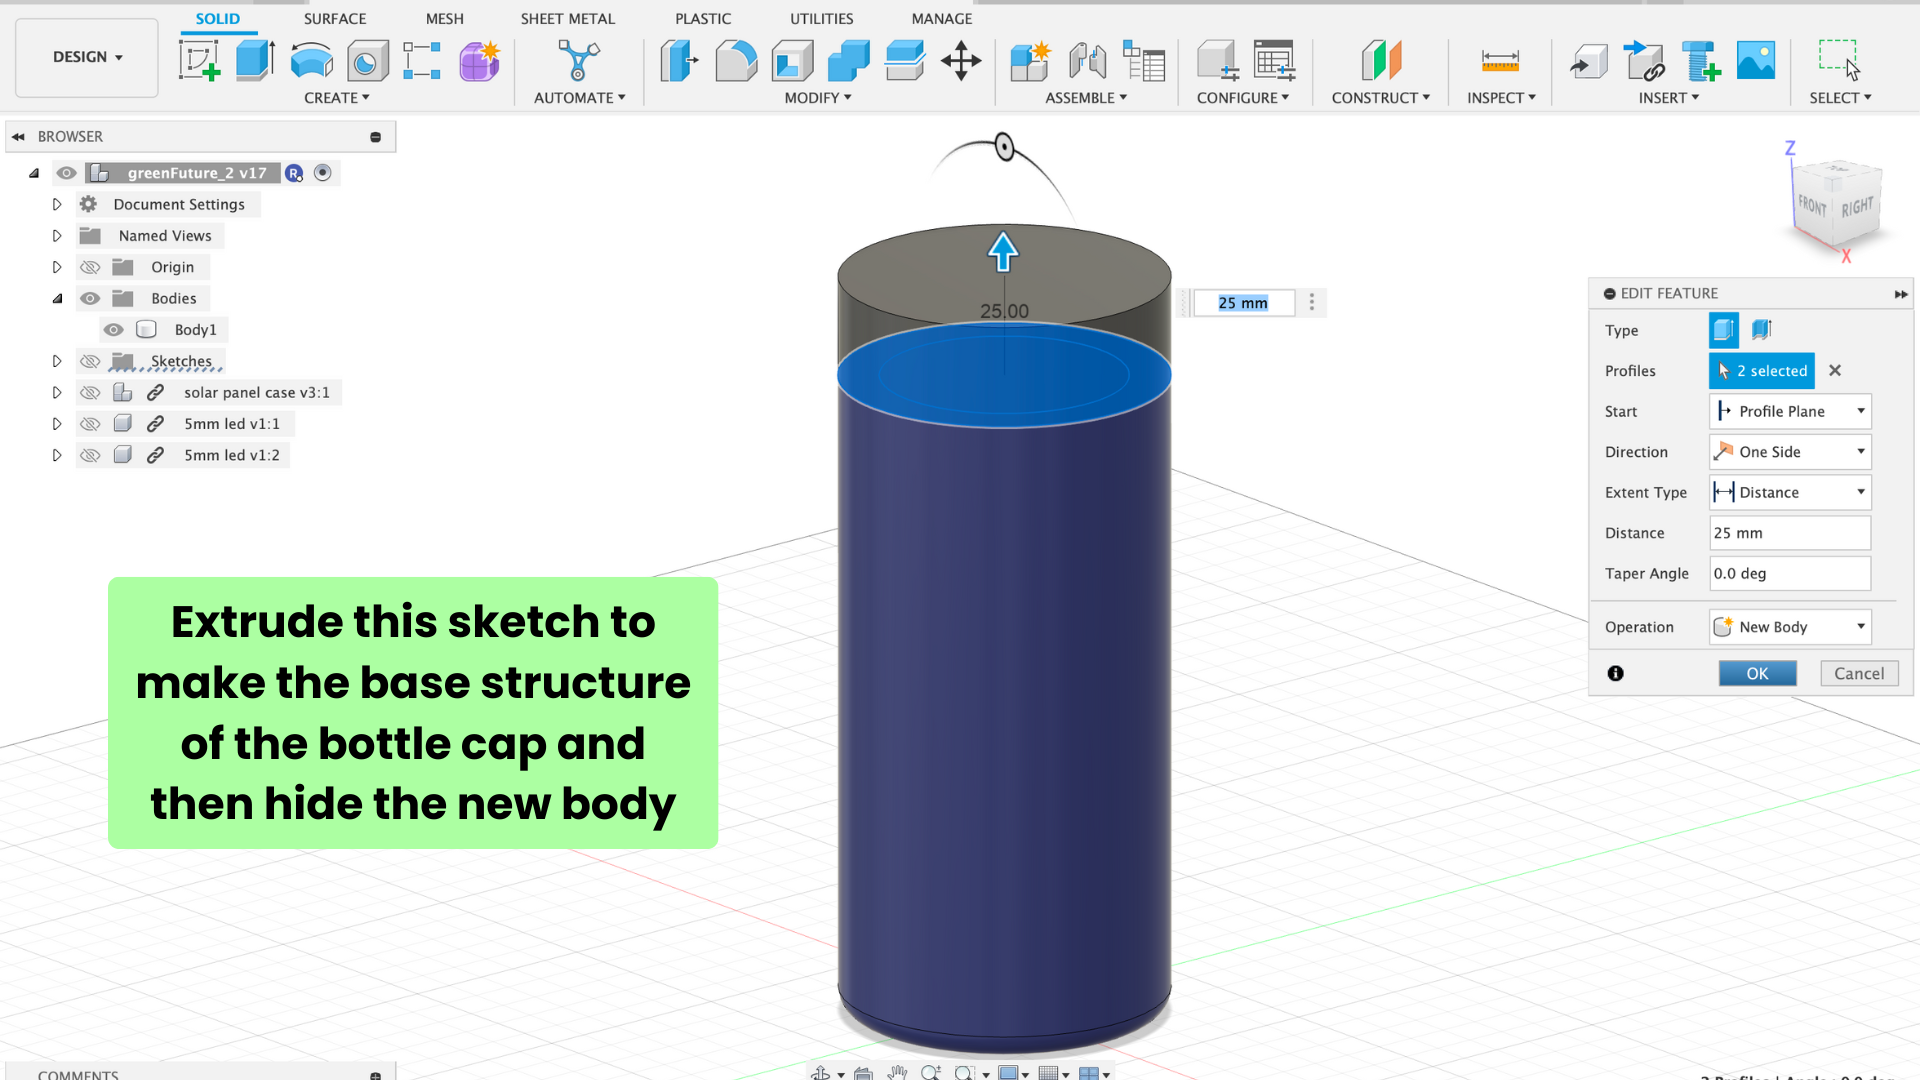Select the Fillet tool

[736, 61]
